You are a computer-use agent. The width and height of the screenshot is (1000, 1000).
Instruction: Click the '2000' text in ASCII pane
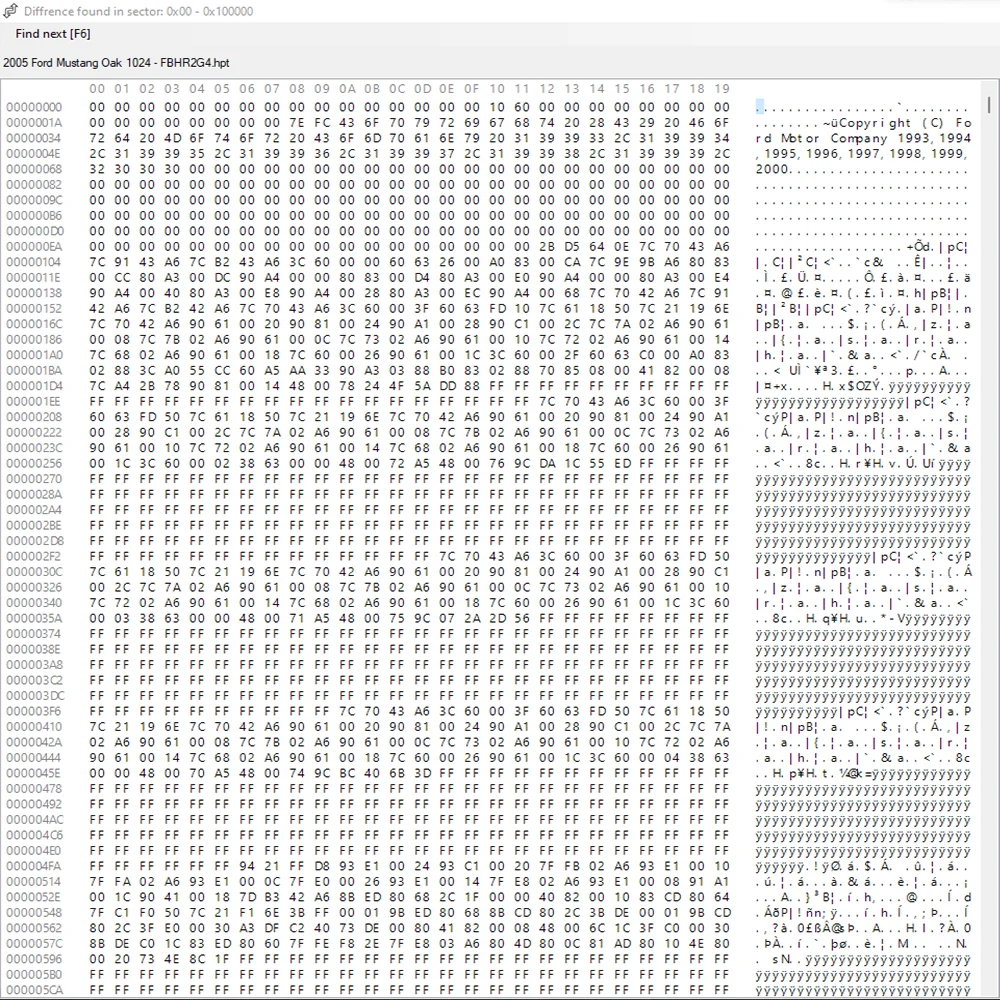click(772, 169)
